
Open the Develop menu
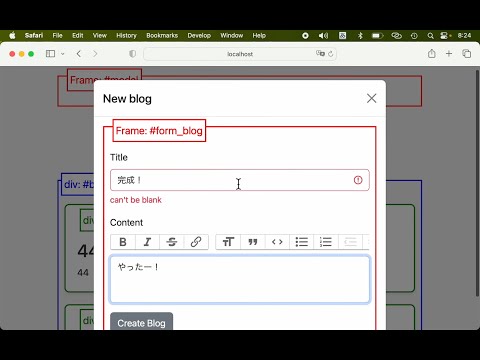(x=199, y=36)
